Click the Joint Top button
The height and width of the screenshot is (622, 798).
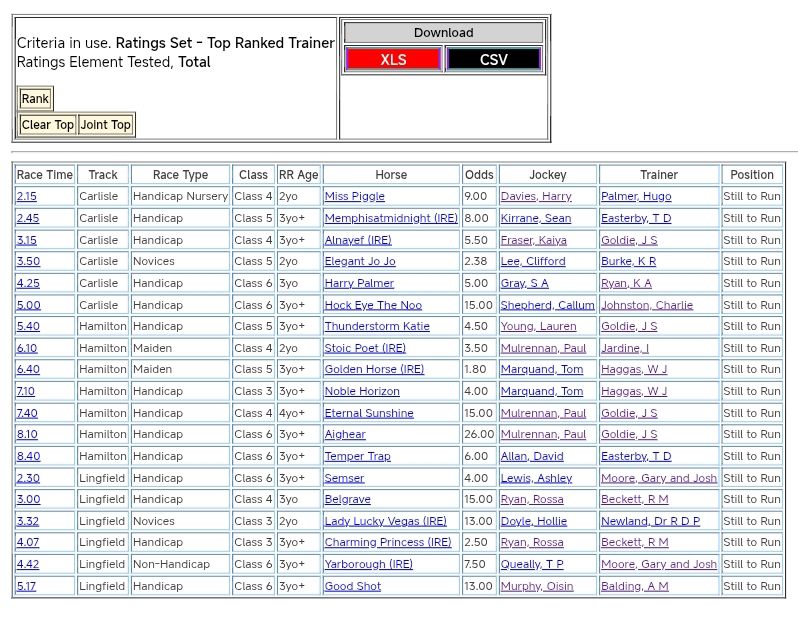pyautogui.click(x=106, y=125)
